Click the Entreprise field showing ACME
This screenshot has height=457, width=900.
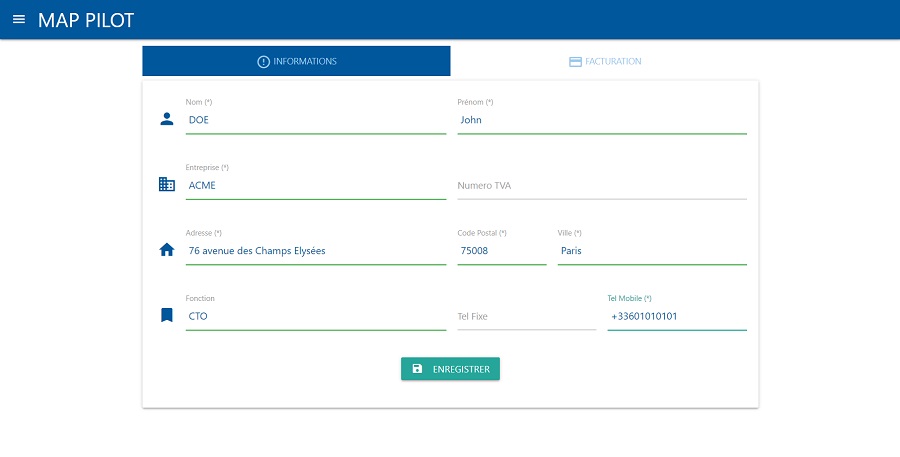click(315, 186)
